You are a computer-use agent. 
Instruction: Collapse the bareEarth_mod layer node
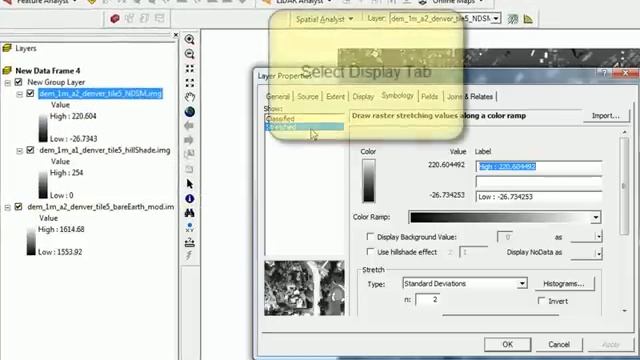click(7, 207)
